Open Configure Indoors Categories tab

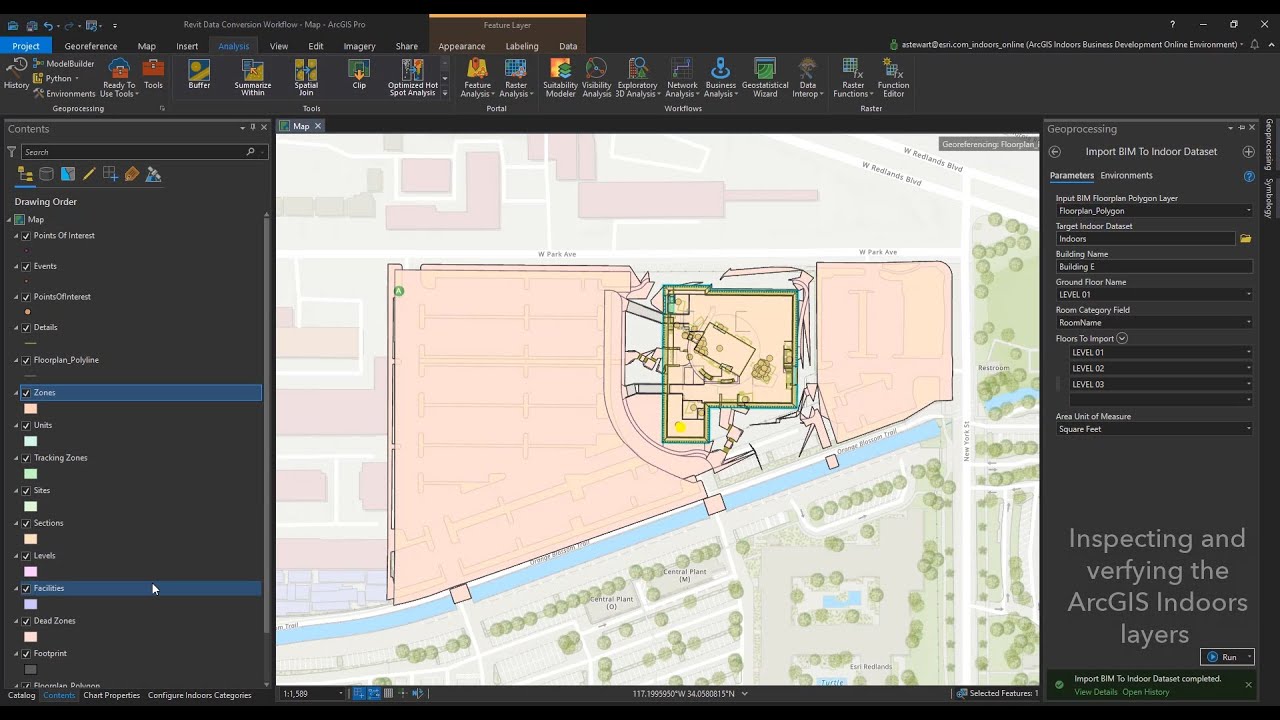(200, 695)
